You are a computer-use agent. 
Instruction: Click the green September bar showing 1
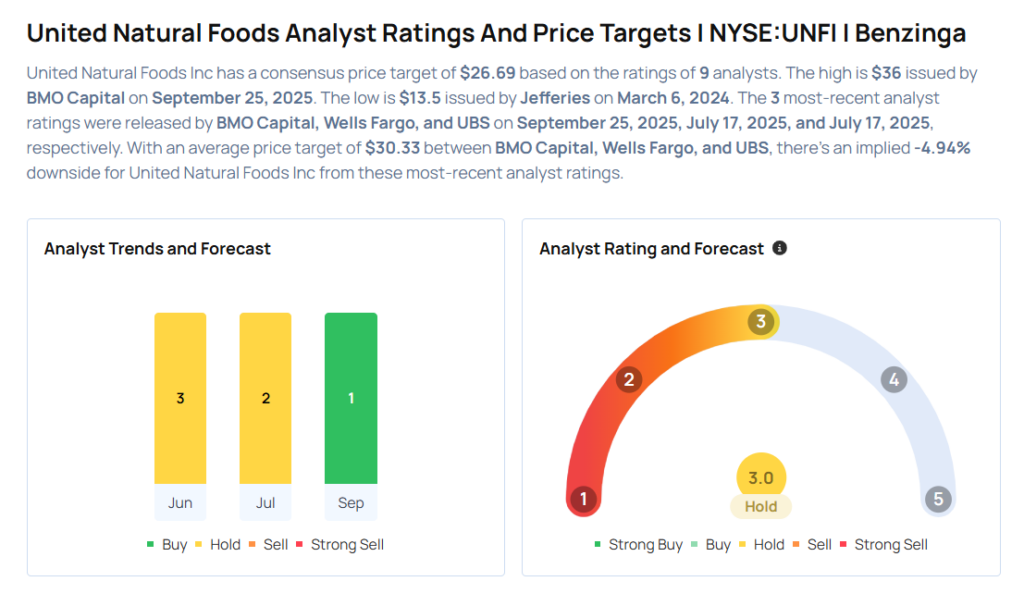coord(351,398)
